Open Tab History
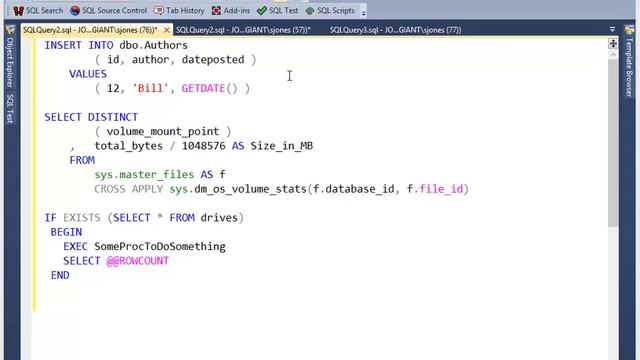640x360 pixels. [179, 11]
